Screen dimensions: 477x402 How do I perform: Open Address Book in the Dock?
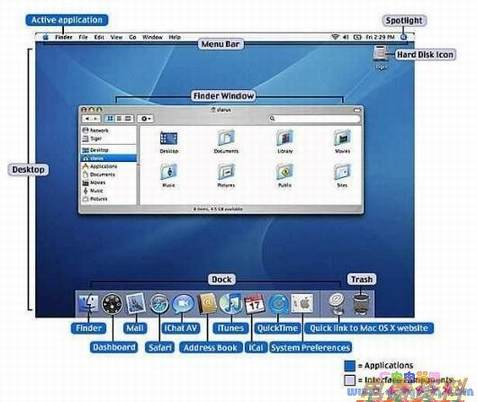click(207, 304)
